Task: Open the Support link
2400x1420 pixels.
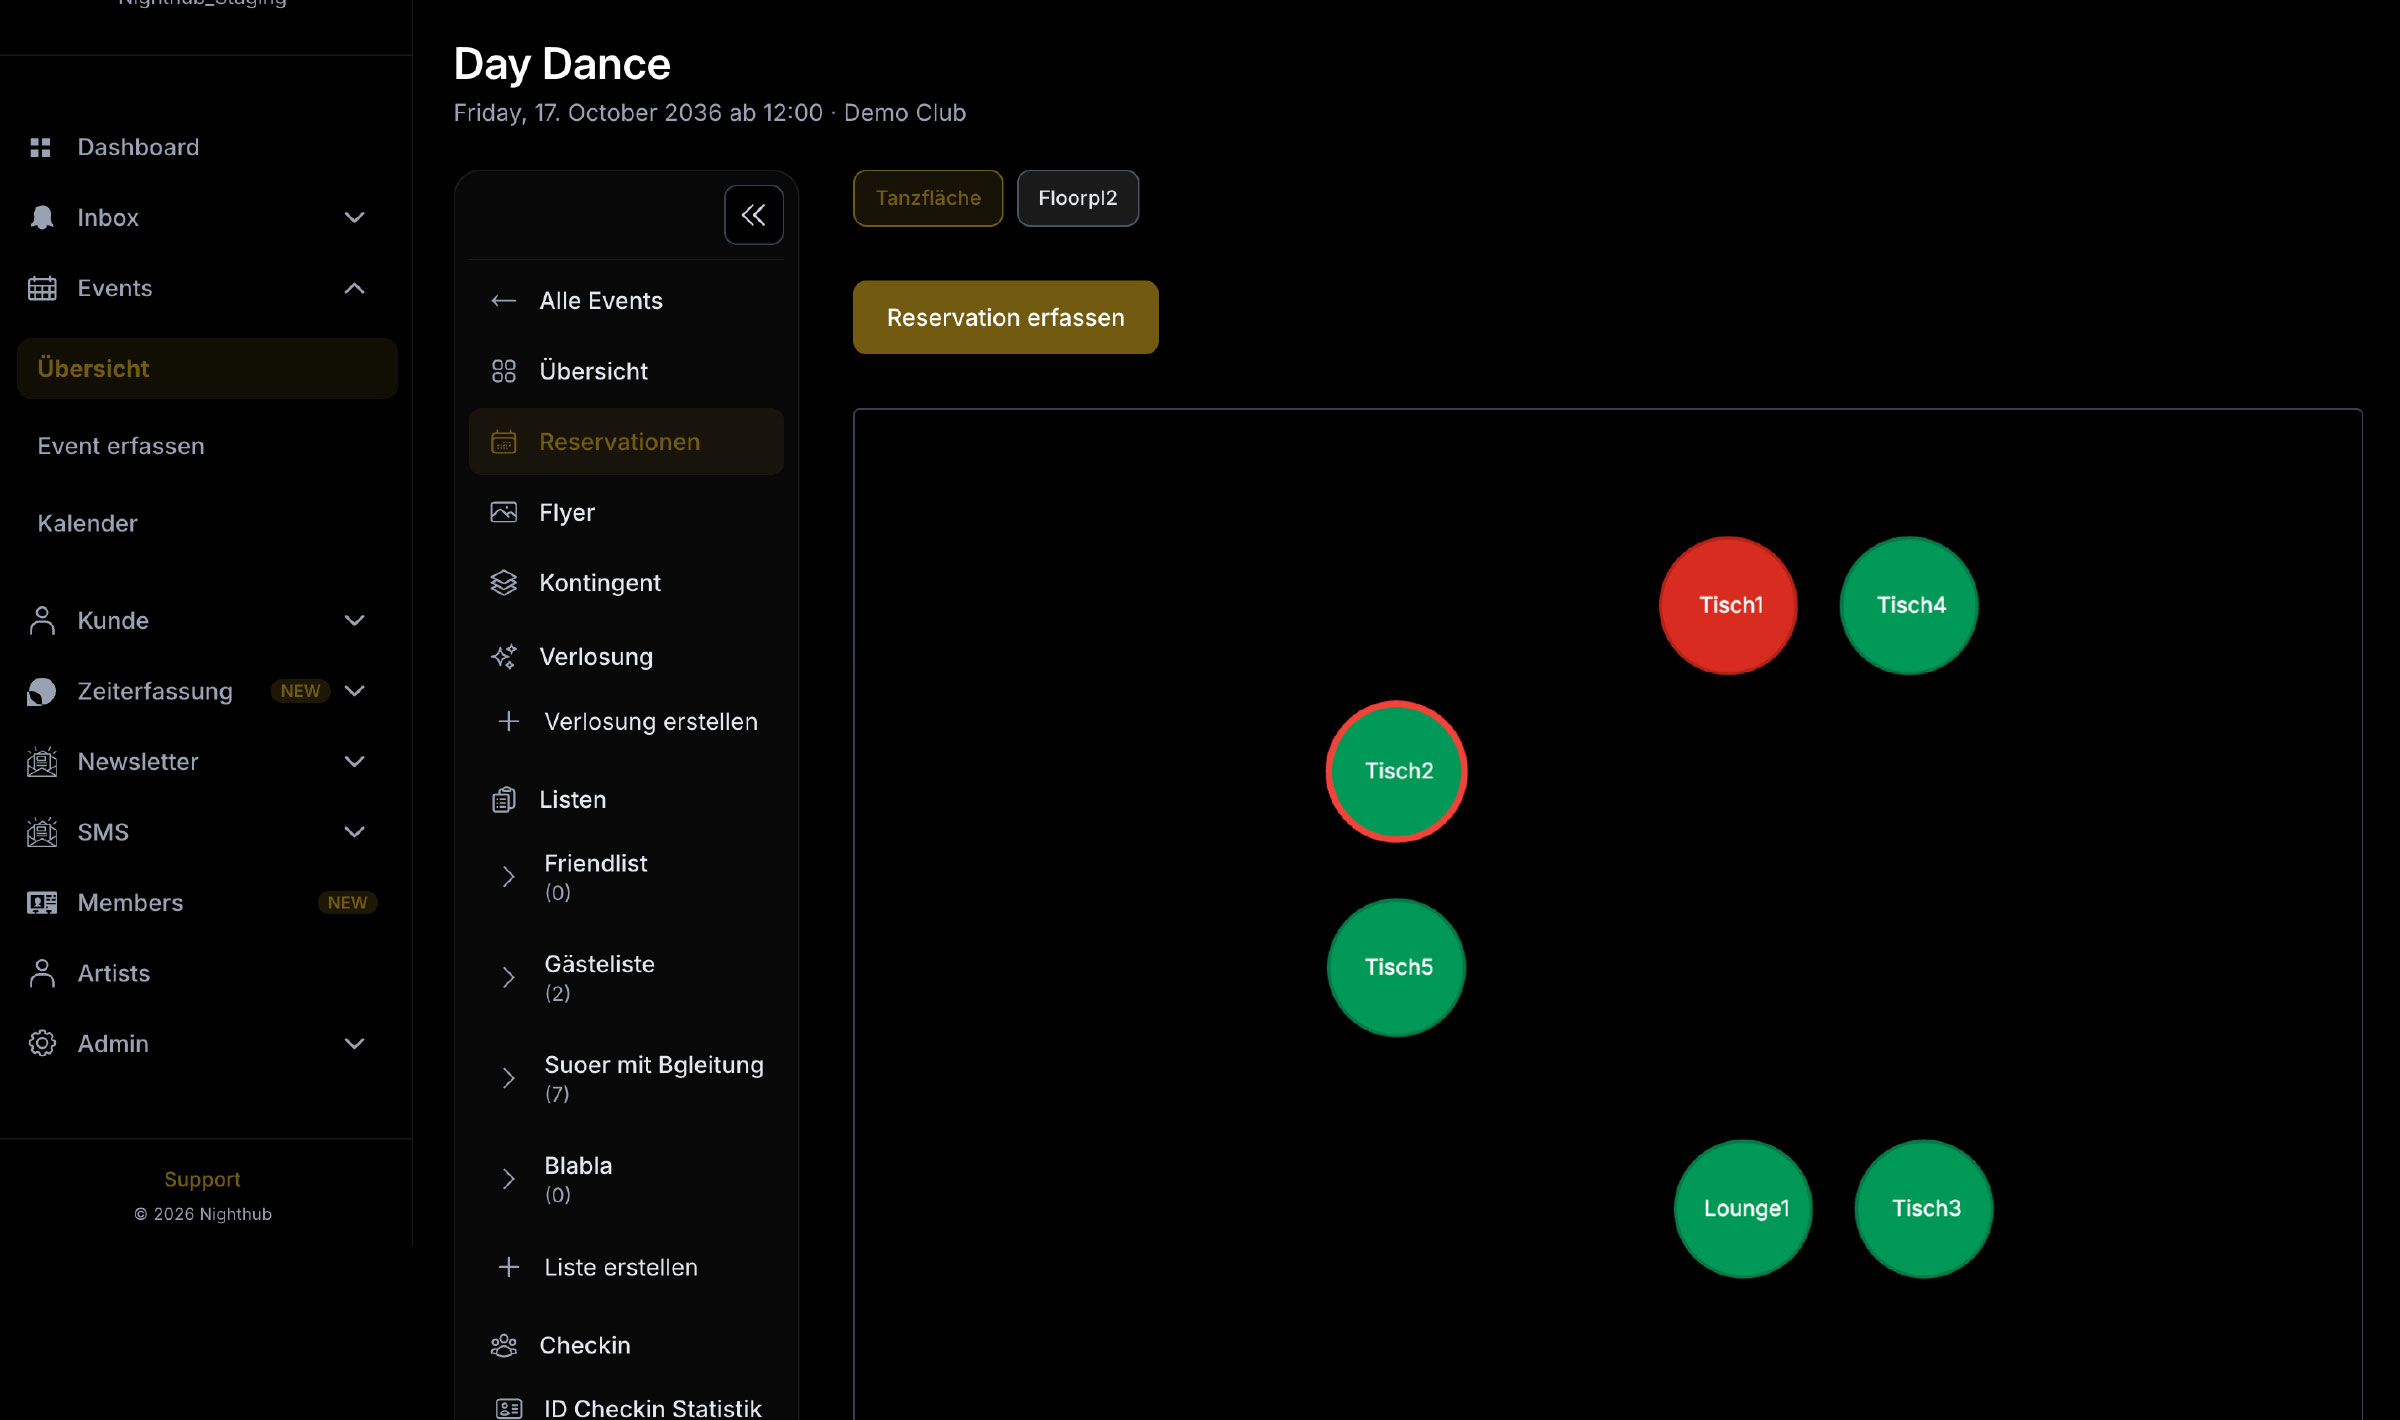Action: 202,1179
